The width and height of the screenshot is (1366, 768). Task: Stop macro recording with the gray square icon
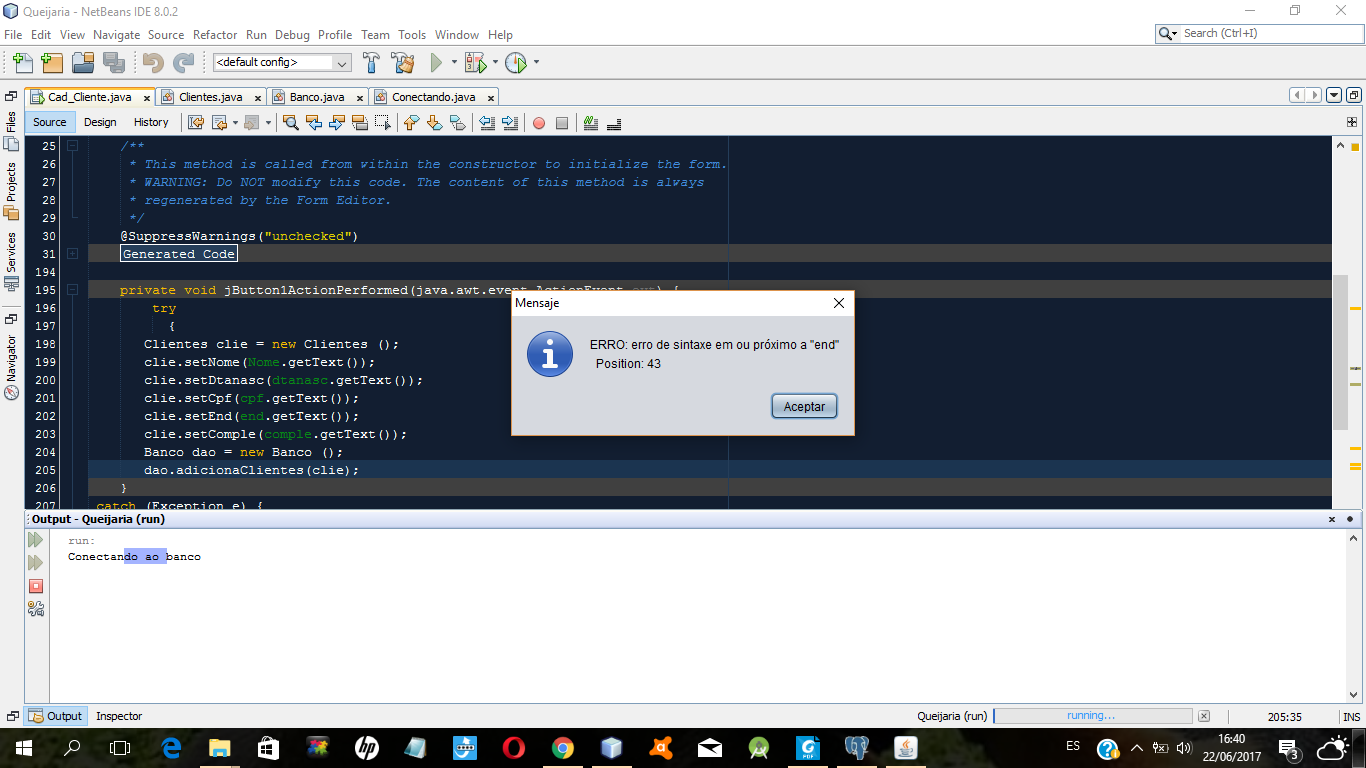562,123
